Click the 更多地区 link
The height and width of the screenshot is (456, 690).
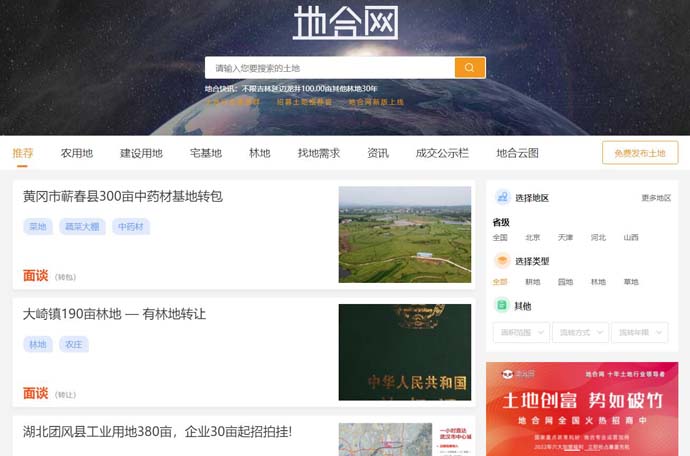point(656,198)
